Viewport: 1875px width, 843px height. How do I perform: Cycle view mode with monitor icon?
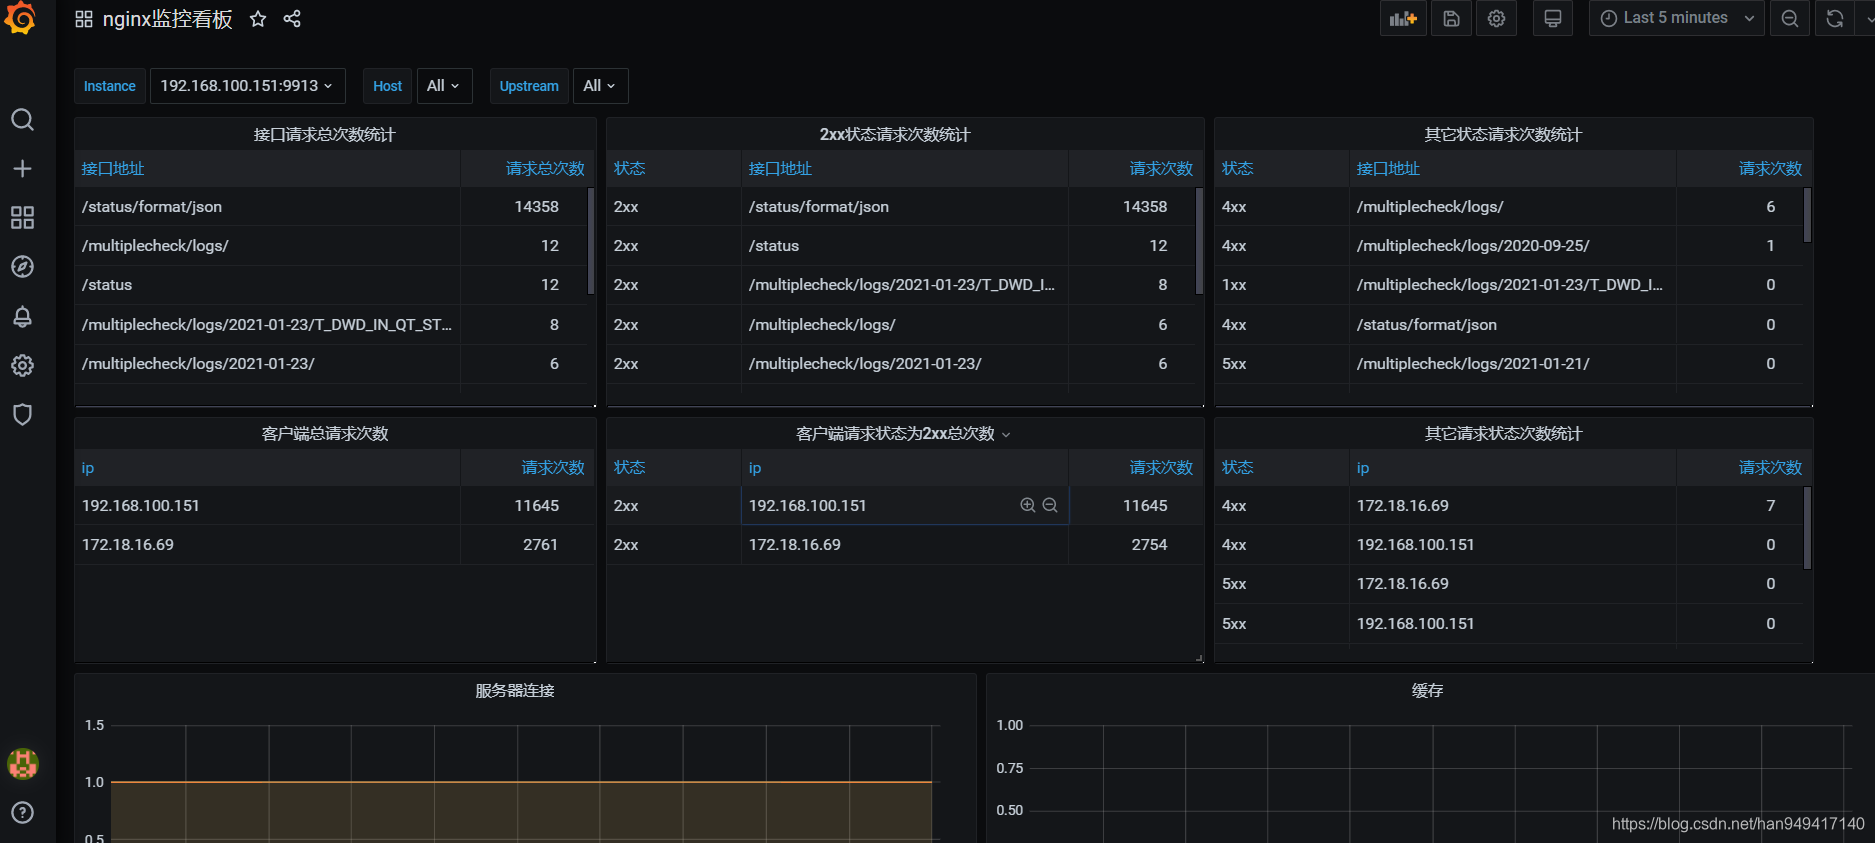point(1553,18)
